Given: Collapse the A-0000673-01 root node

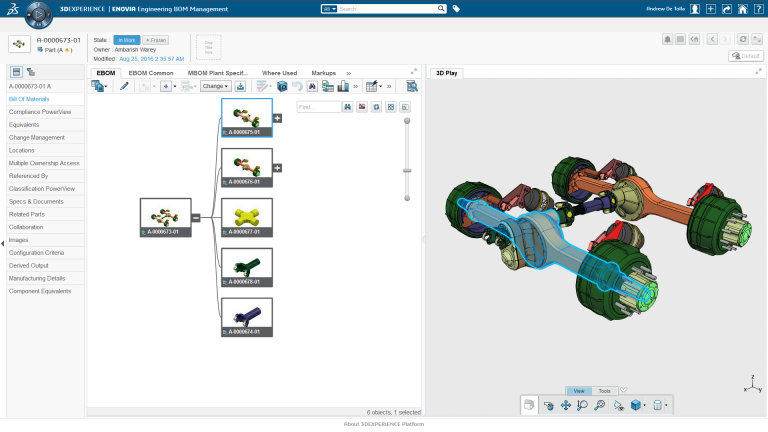Looking at the screenshot, I should 196,217.
